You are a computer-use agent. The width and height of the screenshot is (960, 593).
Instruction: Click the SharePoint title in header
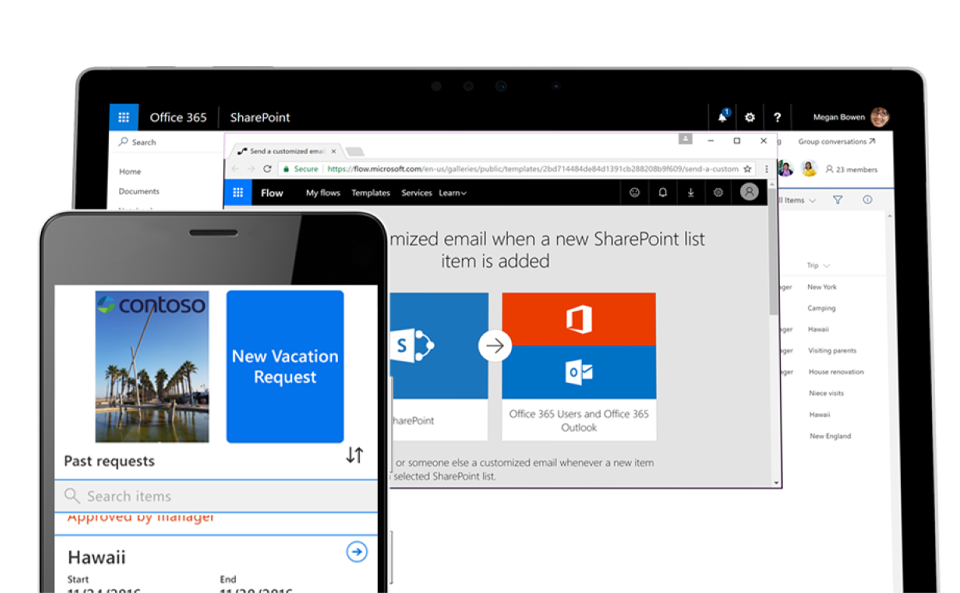260,117
